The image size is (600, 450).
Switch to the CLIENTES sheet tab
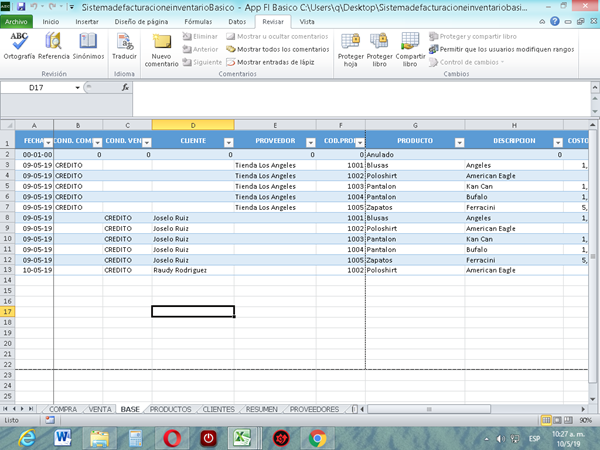[218, 409]
